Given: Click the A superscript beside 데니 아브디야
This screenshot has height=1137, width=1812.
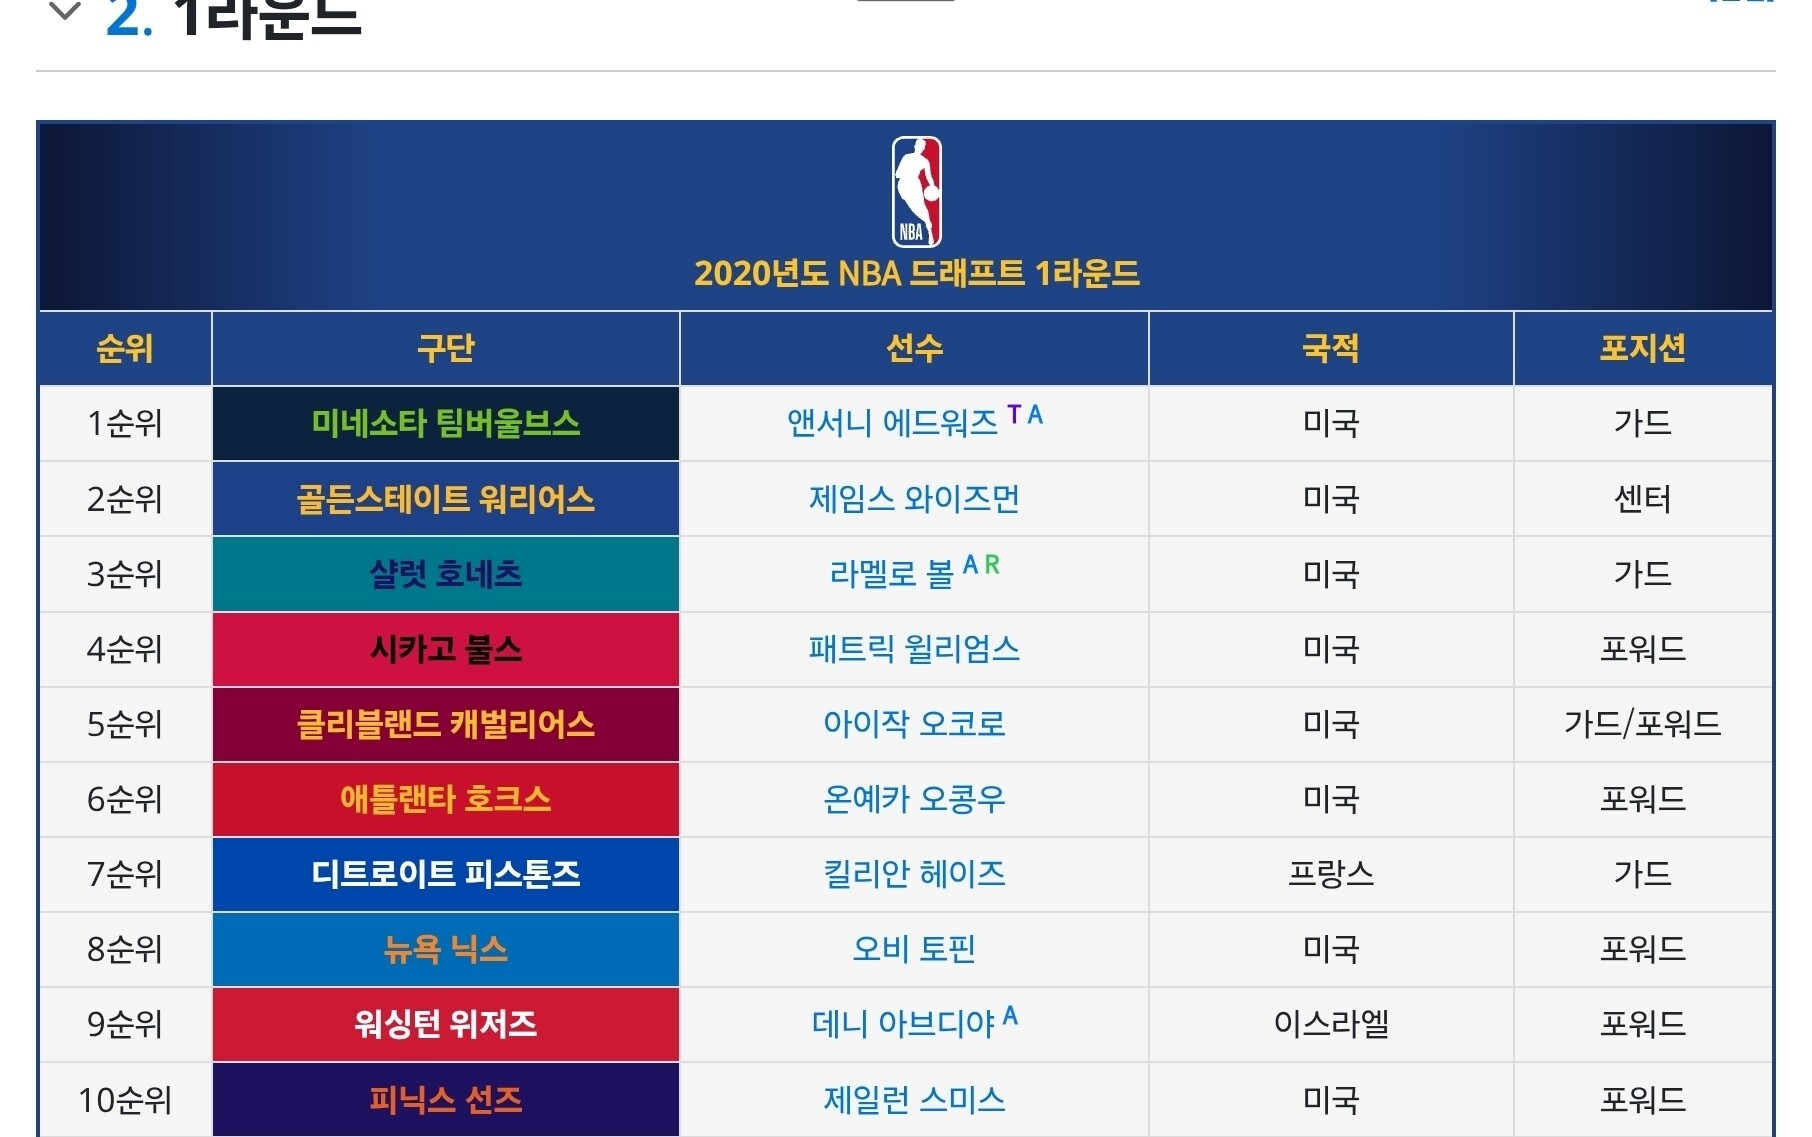Looking at the screenshot, I should coord(1010,1016).
